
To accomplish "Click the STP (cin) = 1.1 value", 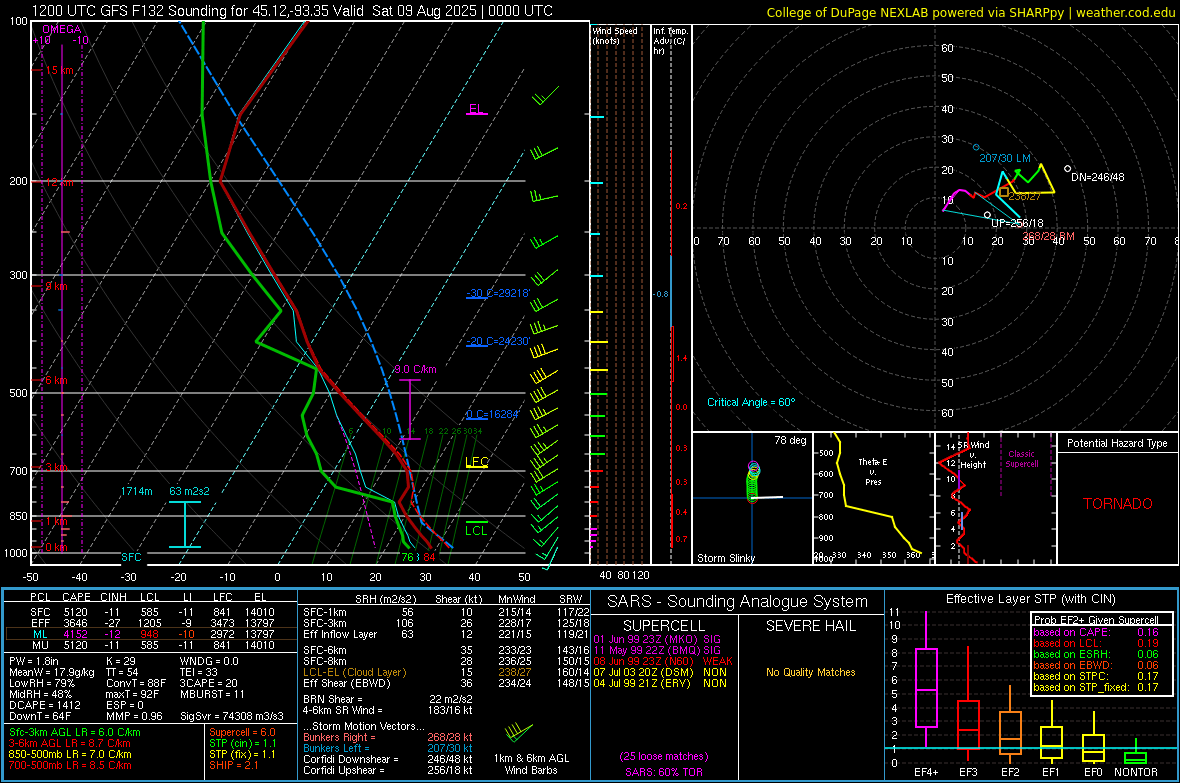I will 243,743.
